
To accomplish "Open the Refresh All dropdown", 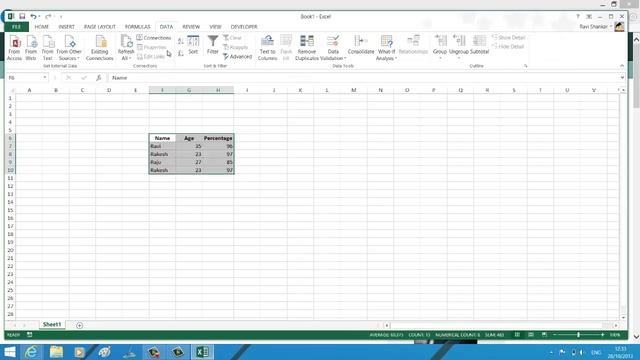I will tap(126, 55).
